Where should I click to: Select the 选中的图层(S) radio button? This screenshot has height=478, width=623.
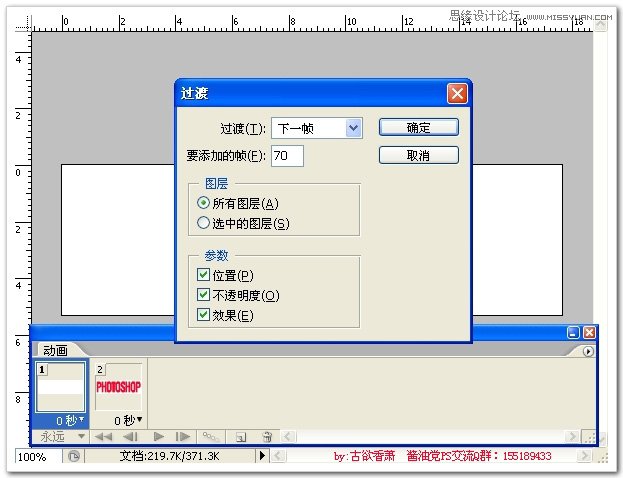point(203,223)
